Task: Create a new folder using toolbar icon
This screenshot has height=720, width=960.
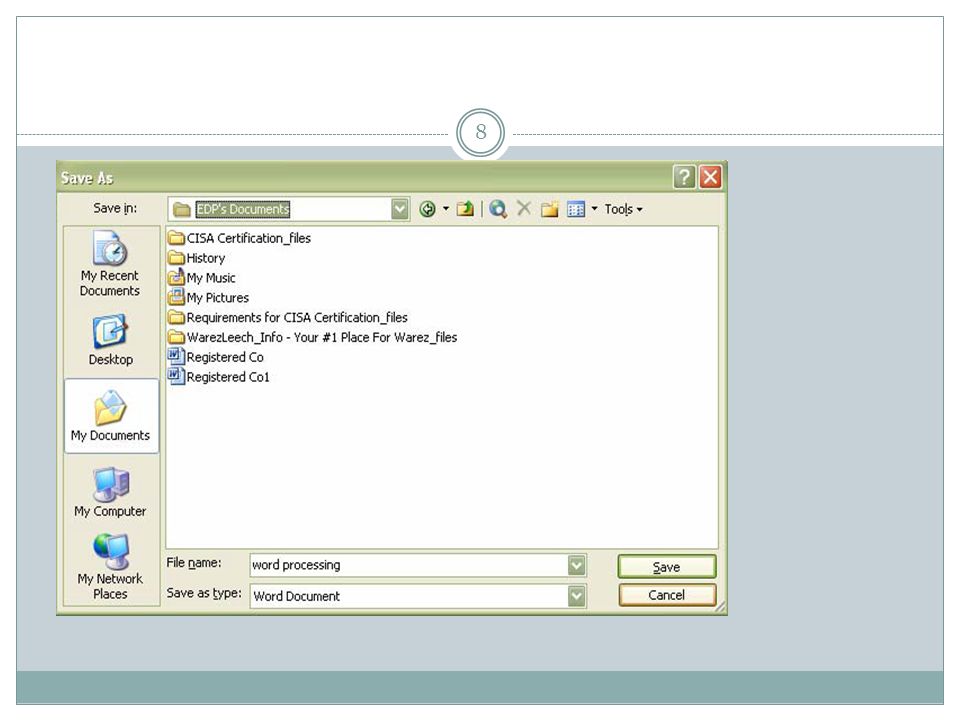Action: point(550,209)
